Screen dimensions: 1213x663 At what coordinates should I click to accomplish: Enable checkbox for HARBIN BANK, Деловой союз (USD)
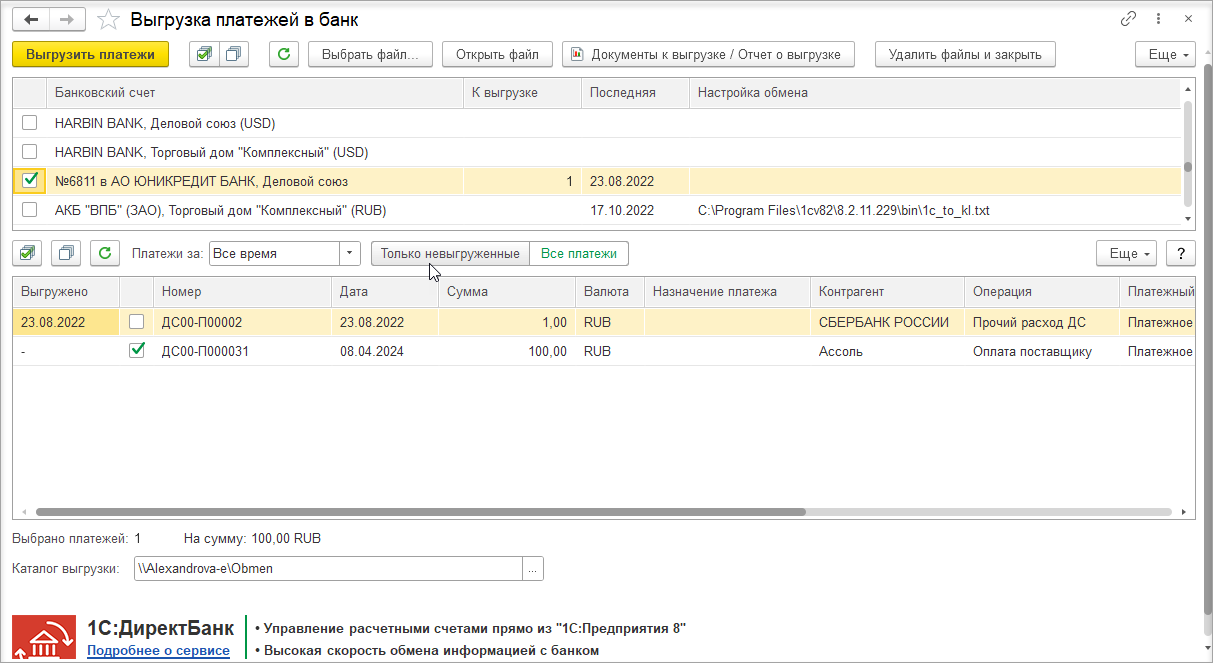coord(30,123)
